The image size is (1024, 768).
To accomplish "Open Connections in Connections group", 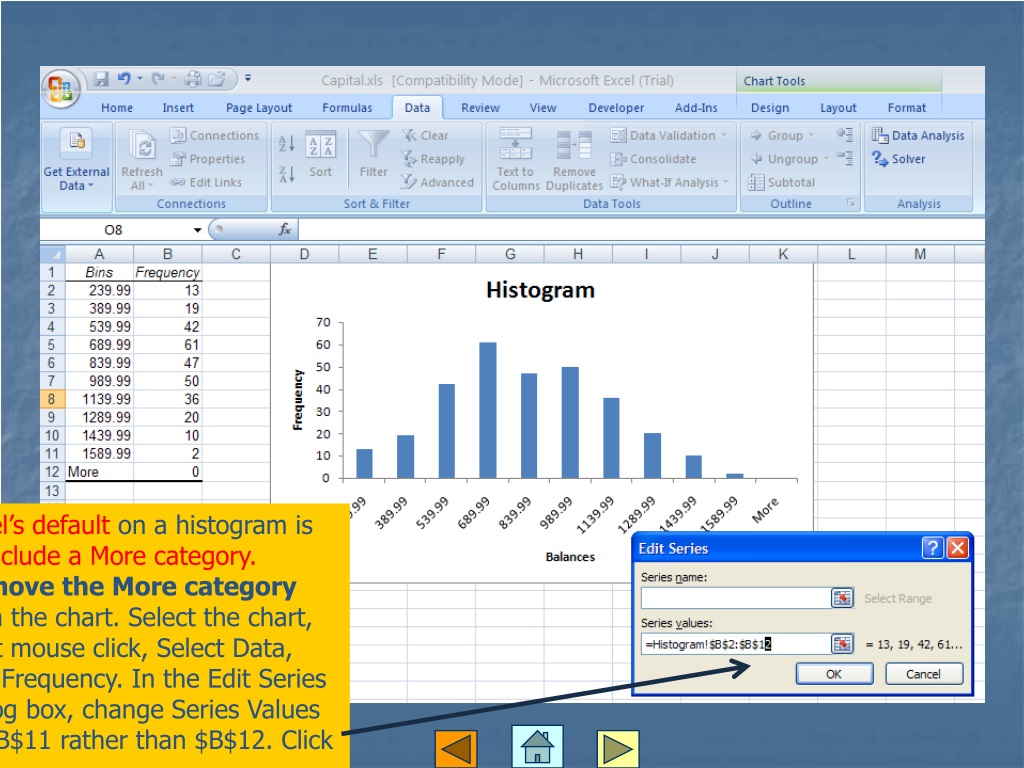I will coord(215,135).
